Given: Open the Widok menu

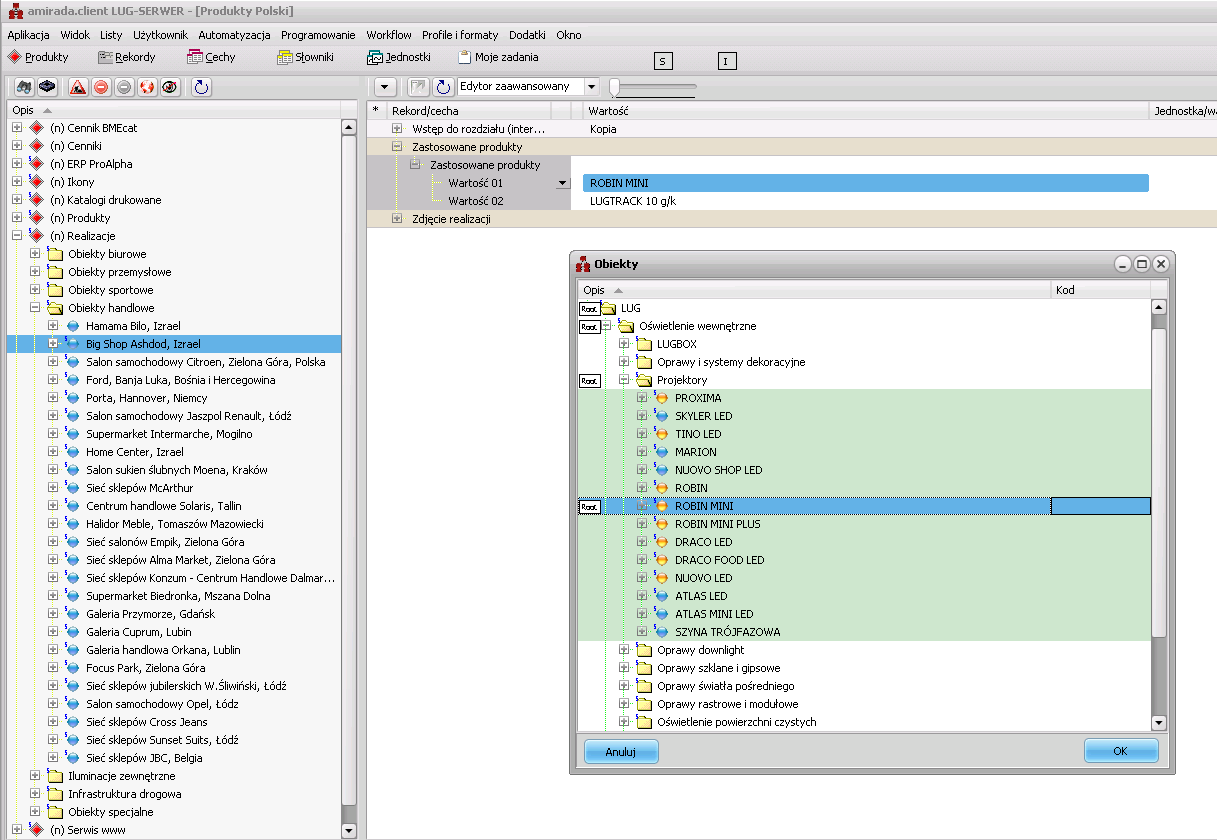Looking at the screenshot, I should [75, 35].
